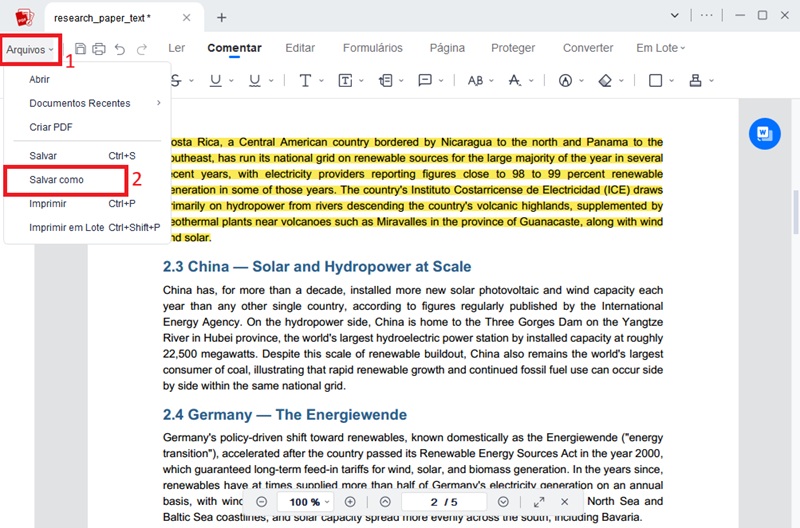The width and height of the screenshot is (800, 528).
Task: Select the struck-through A text tool
Action: point(515,80)
